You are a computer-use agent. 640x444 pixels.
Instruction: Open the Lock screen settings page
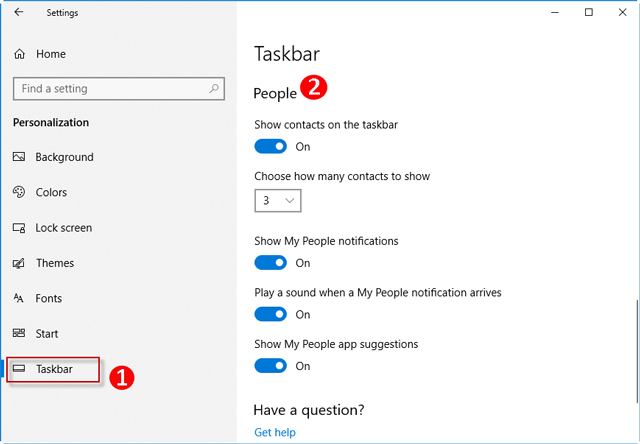(x=63, y=228)
